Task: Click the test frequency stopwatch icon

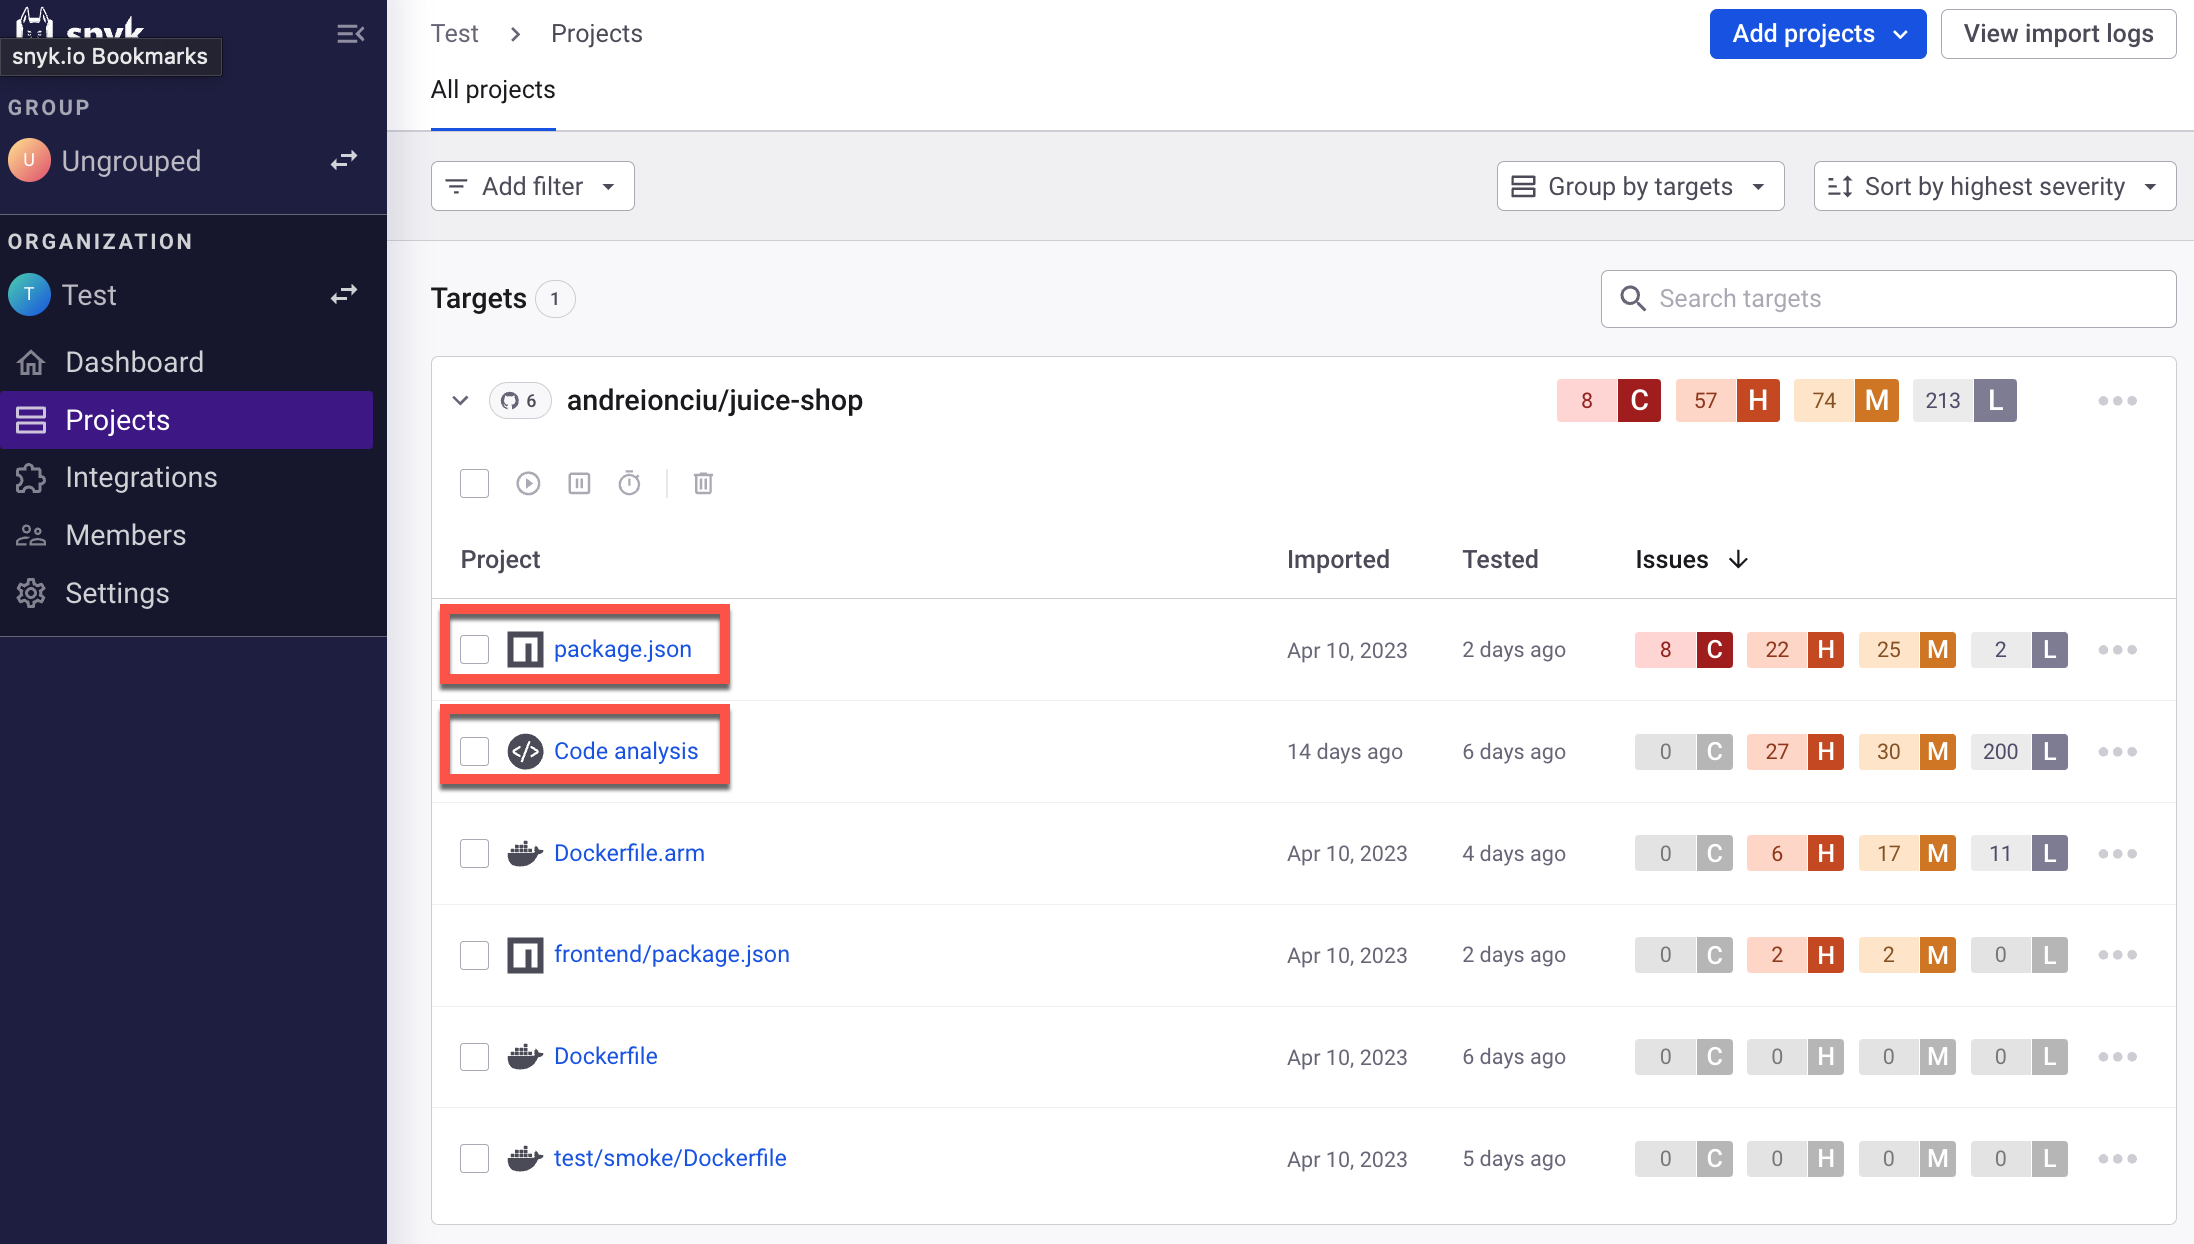Action: [x=629, y=484]
